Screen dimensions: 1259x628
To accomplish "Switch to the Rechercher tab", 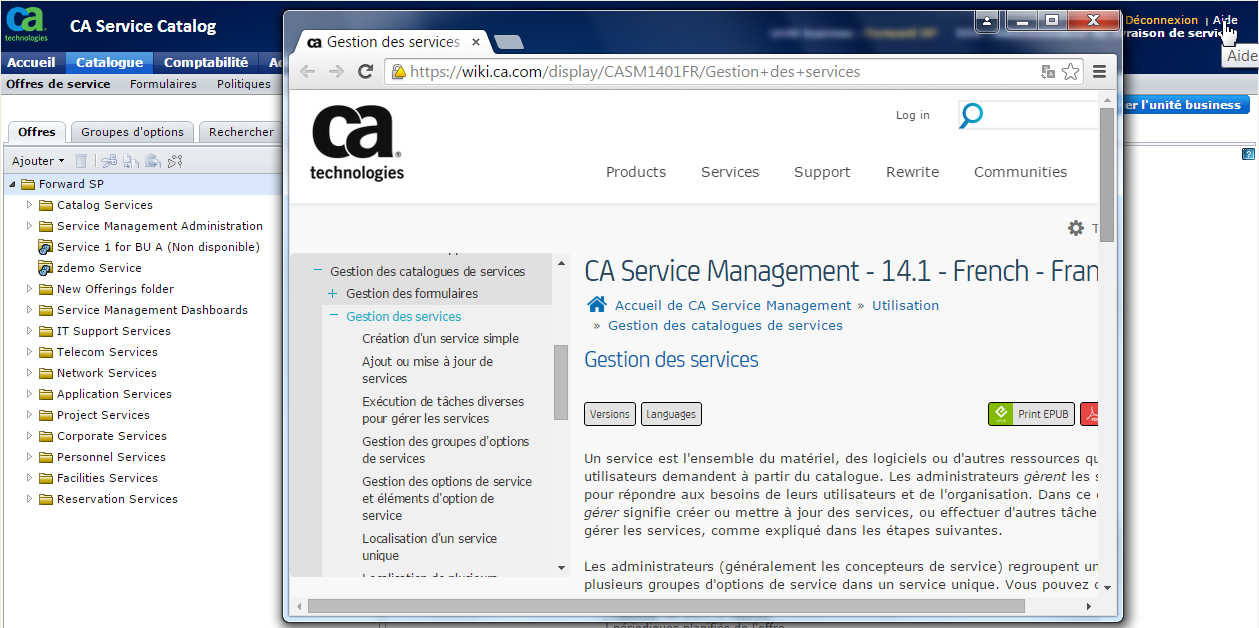I will pyautogui.click(x=241, y=132).
